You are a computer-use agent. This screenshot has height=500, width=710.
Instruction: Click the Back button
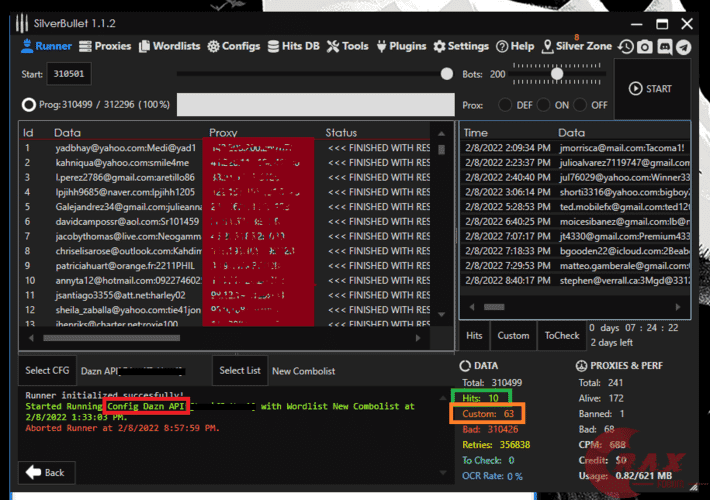(47, 472)
